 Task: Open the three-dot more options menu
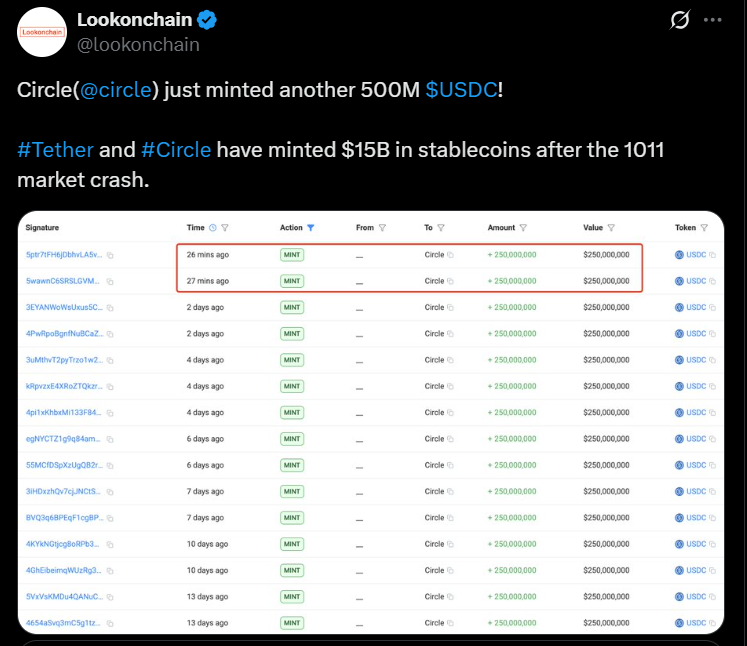tap(711, 20)
